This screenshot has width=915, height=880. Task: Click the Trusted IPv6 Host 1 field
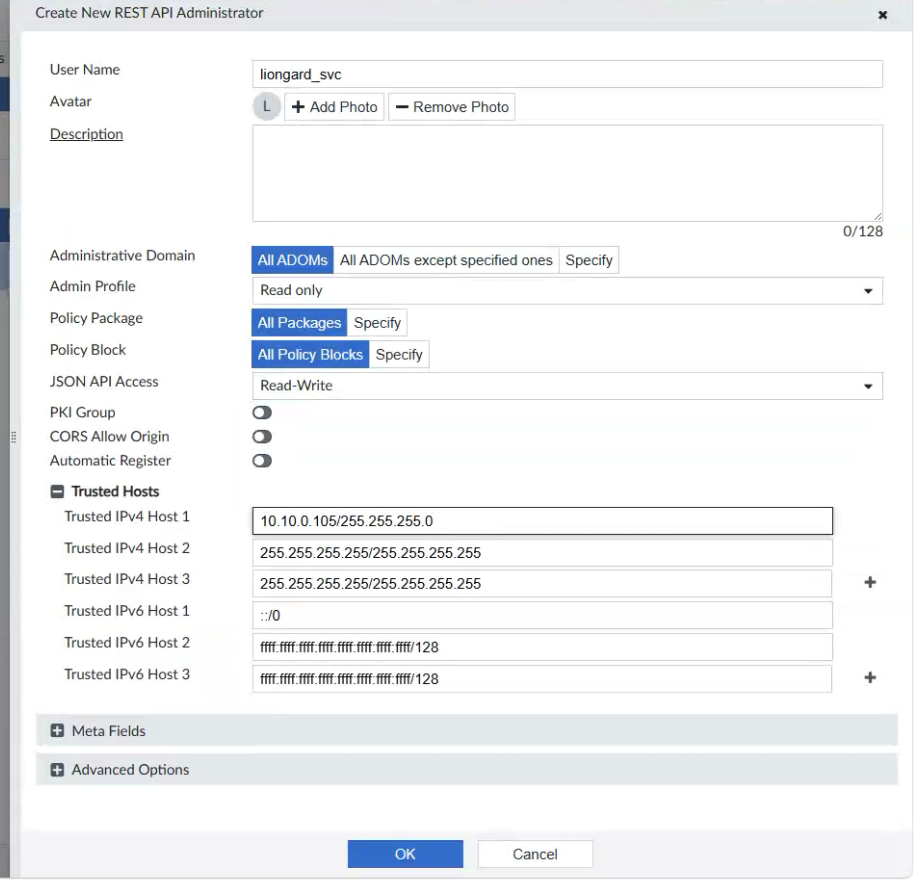coord(542,615)
